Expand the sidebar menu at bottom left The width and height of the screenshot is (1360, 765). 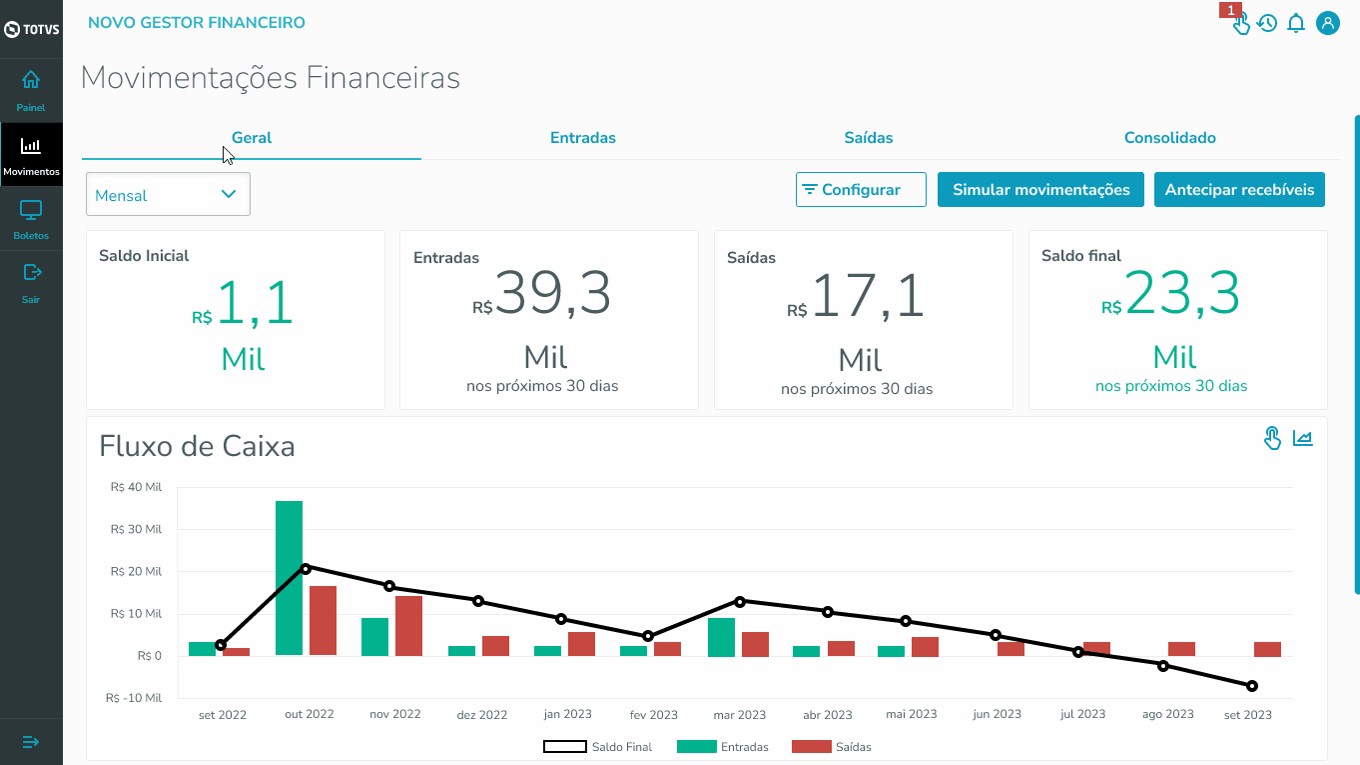click(x=31, y=742)
